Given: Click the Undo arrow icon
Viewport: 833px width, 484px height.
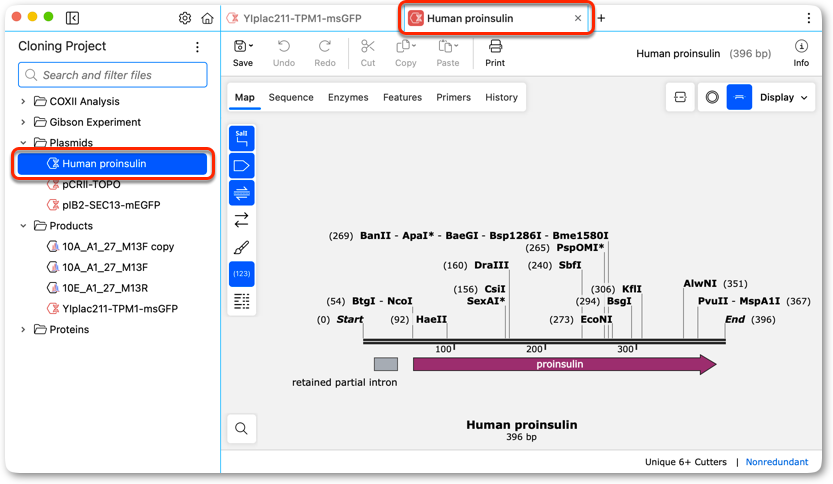Looking at the screenshot, I should coord(284,47).
